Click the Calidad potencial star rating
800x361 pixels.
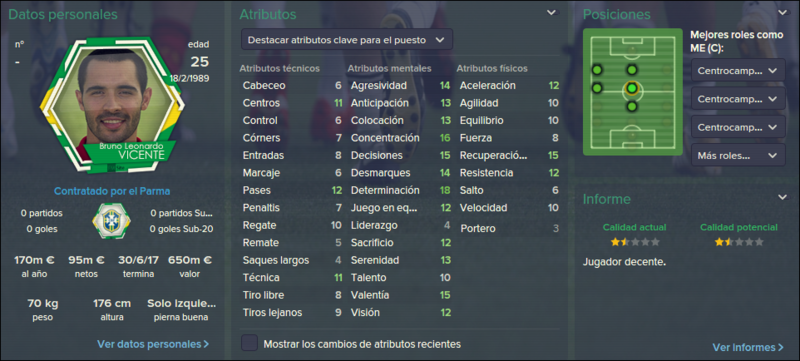[x=739, y=242]
